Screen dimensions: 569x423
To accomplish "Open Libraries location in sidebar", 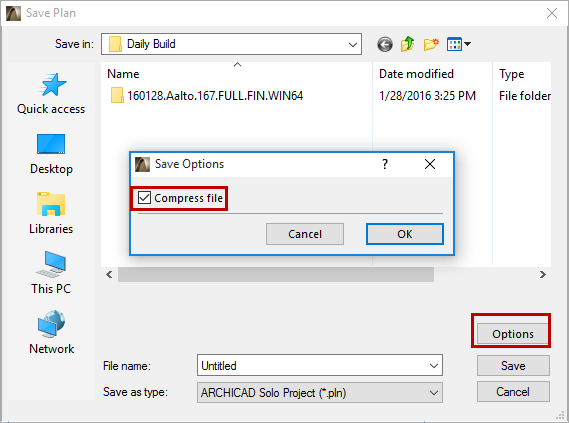I will click(x=51, y=214).
